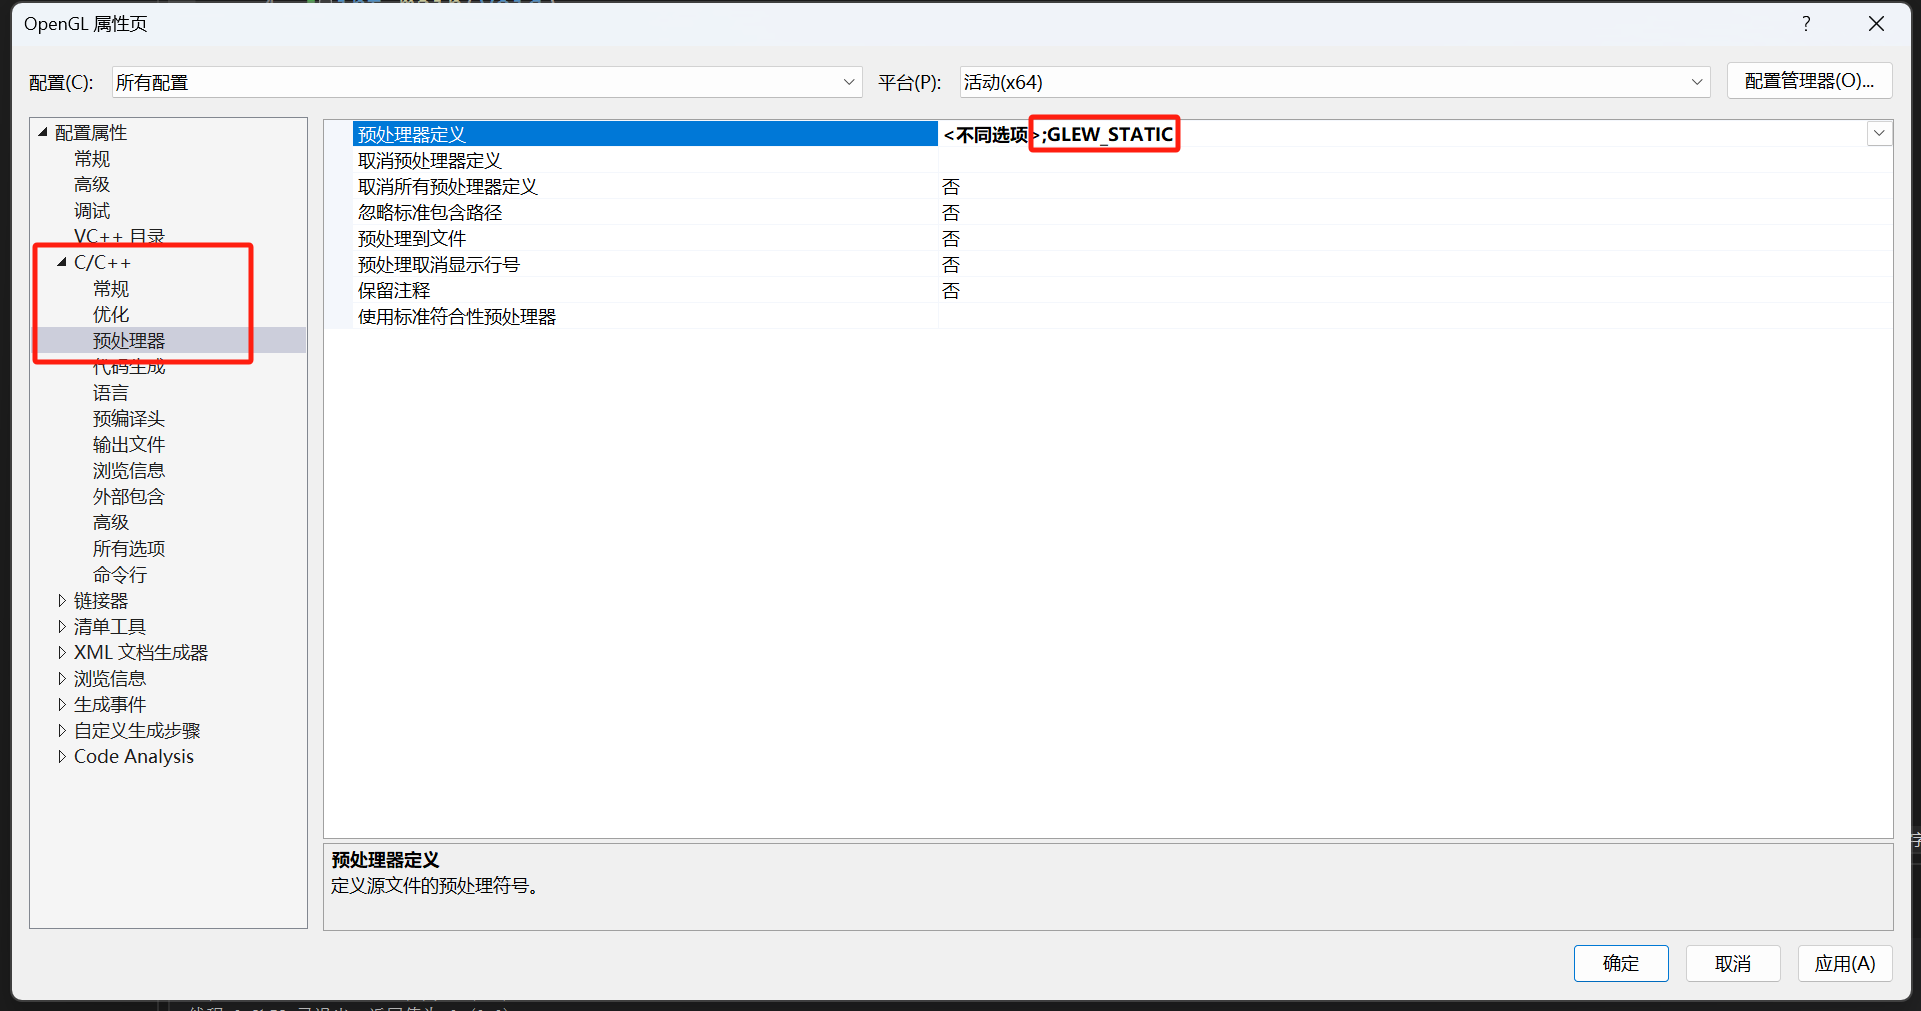Click the 应用(A) button
The width and height of the screenshot is (1921, 1011).
1845,963
